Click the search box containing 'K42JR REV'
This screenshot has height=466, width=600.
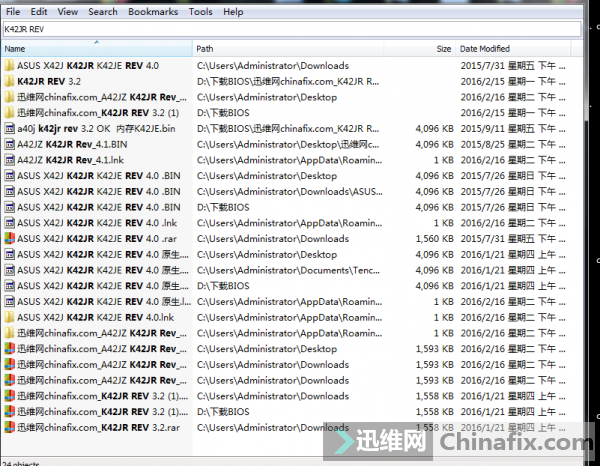click(292, 29)
